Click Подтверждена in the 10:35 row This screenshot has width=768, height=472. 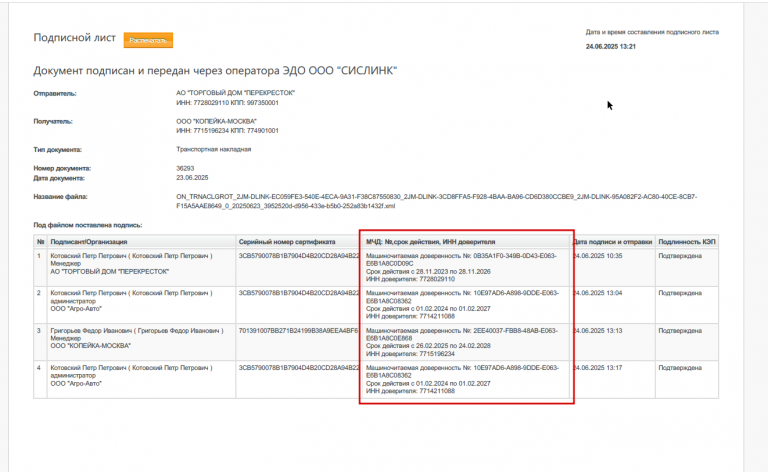[x=680, y=256]
